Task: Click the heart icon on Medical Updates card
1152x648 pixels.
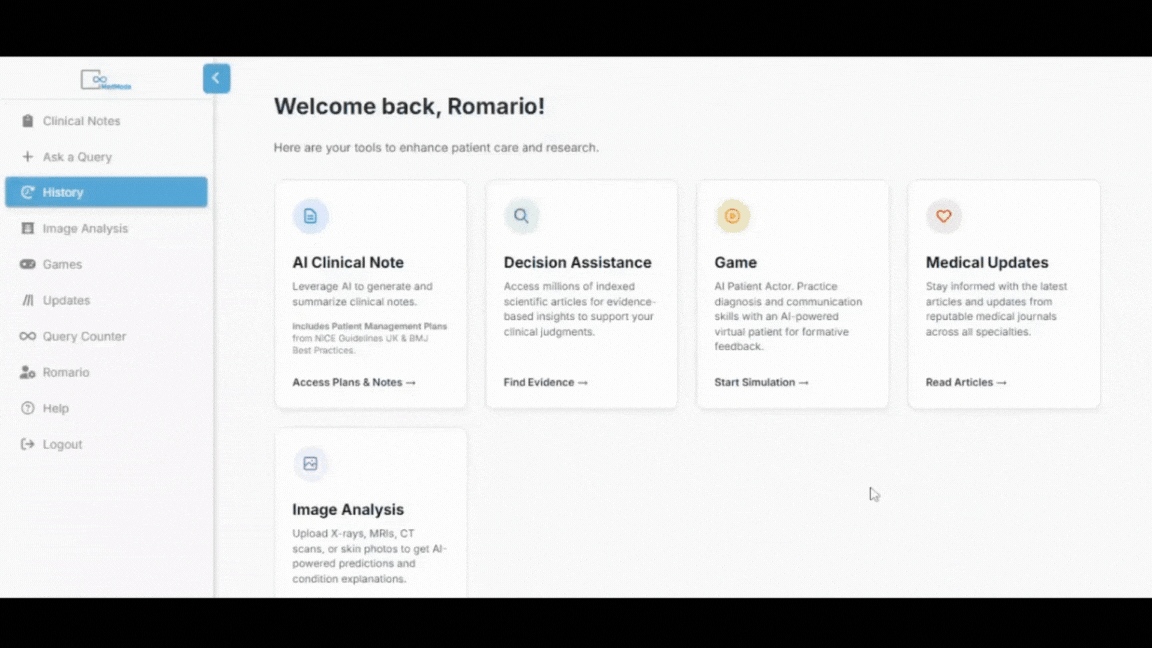Action: (x=943, y=216)
